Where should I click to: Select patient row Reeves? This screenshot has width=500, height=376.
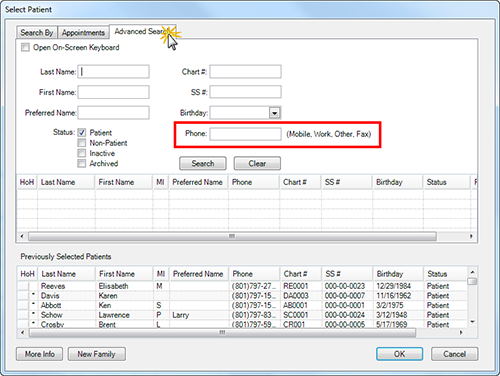point(242,286)
